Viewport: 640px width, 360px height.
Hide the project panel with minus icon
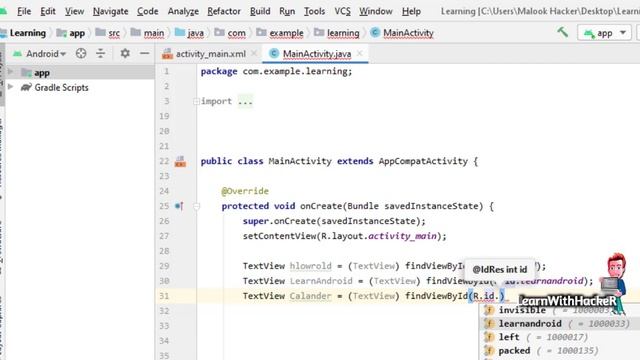(x=144, y=53)
